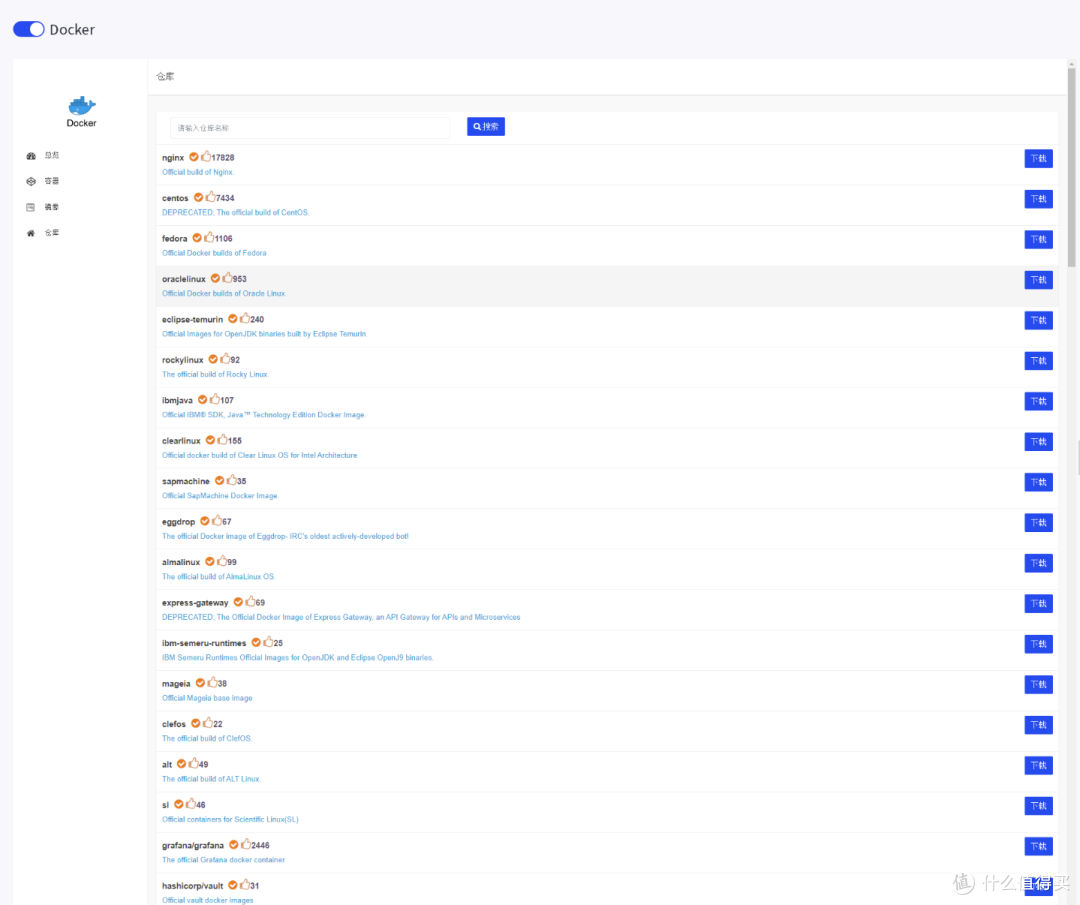Viewport: 1080px width, 905px height.
Task: Click the verified badge next to almalinux
Action: pos(209,561)
